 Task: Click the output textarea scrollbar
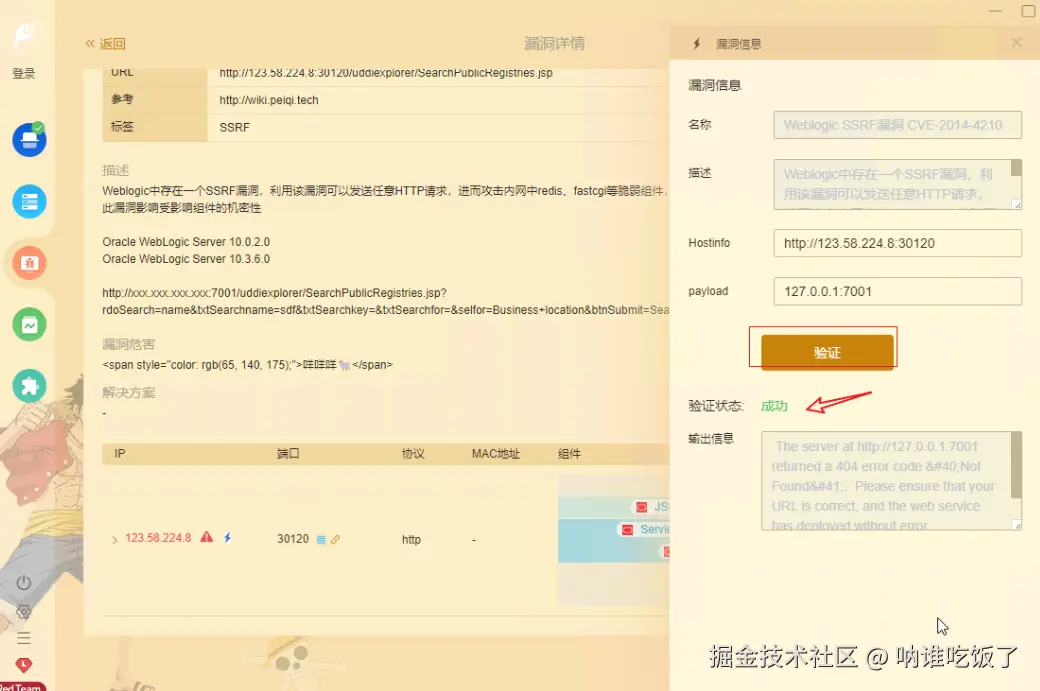(1015, 465)
